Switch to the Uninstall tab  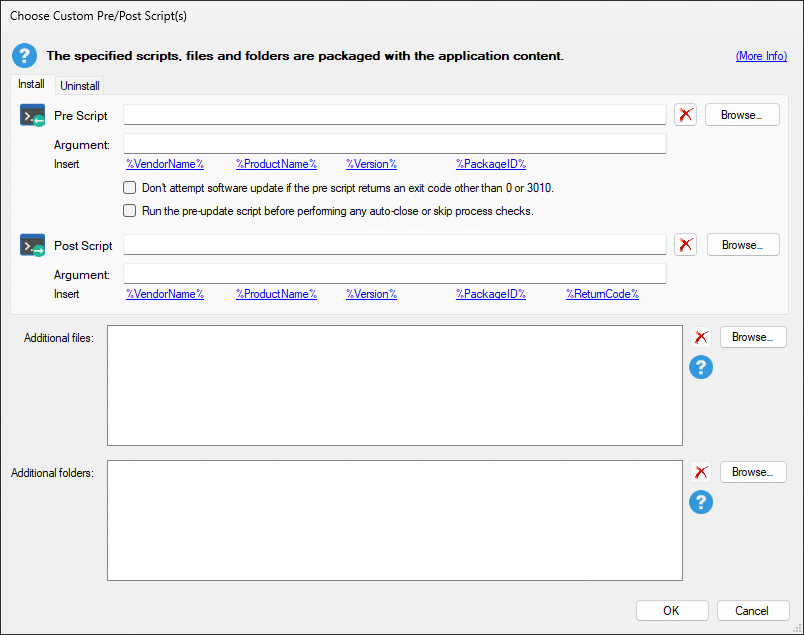click(x=80, y=86)
